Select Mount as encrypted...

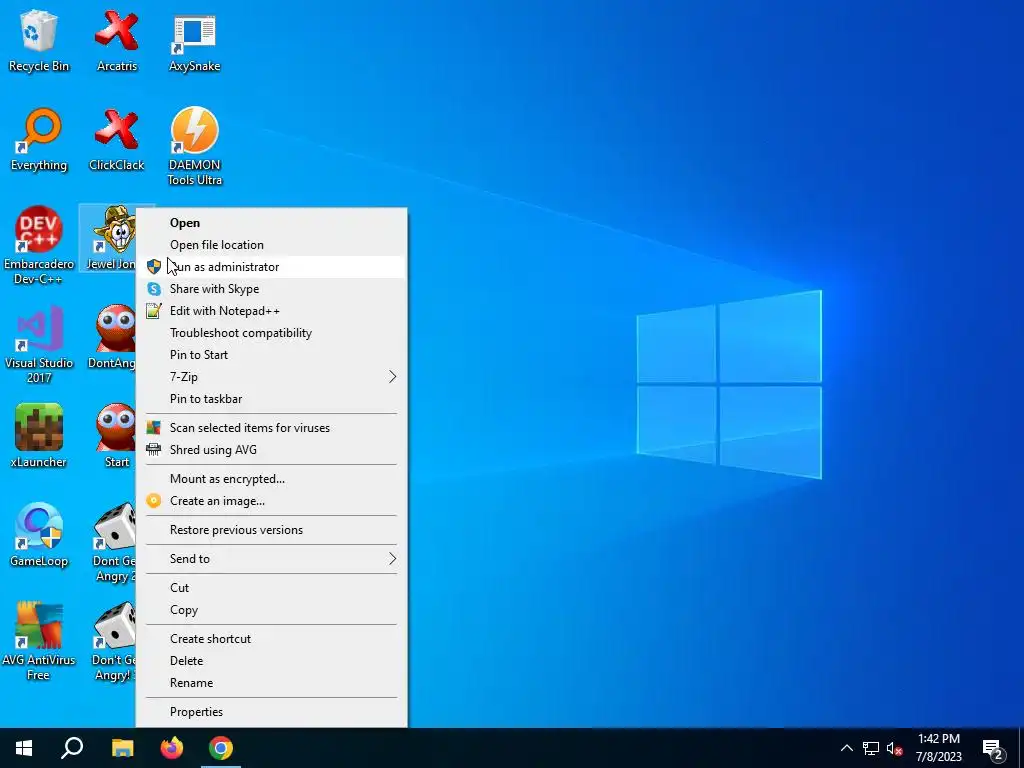[272, 479]
